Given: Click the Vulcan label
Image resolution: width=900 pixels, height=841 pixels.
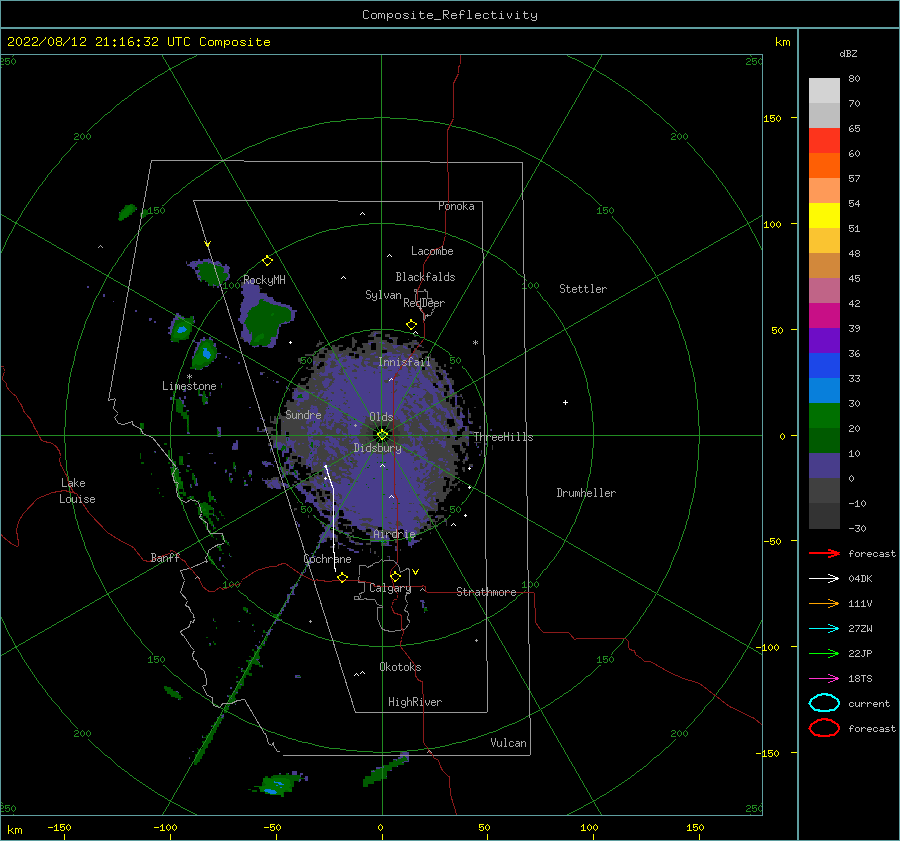Looking at the screenshot, I should point(509,743).
